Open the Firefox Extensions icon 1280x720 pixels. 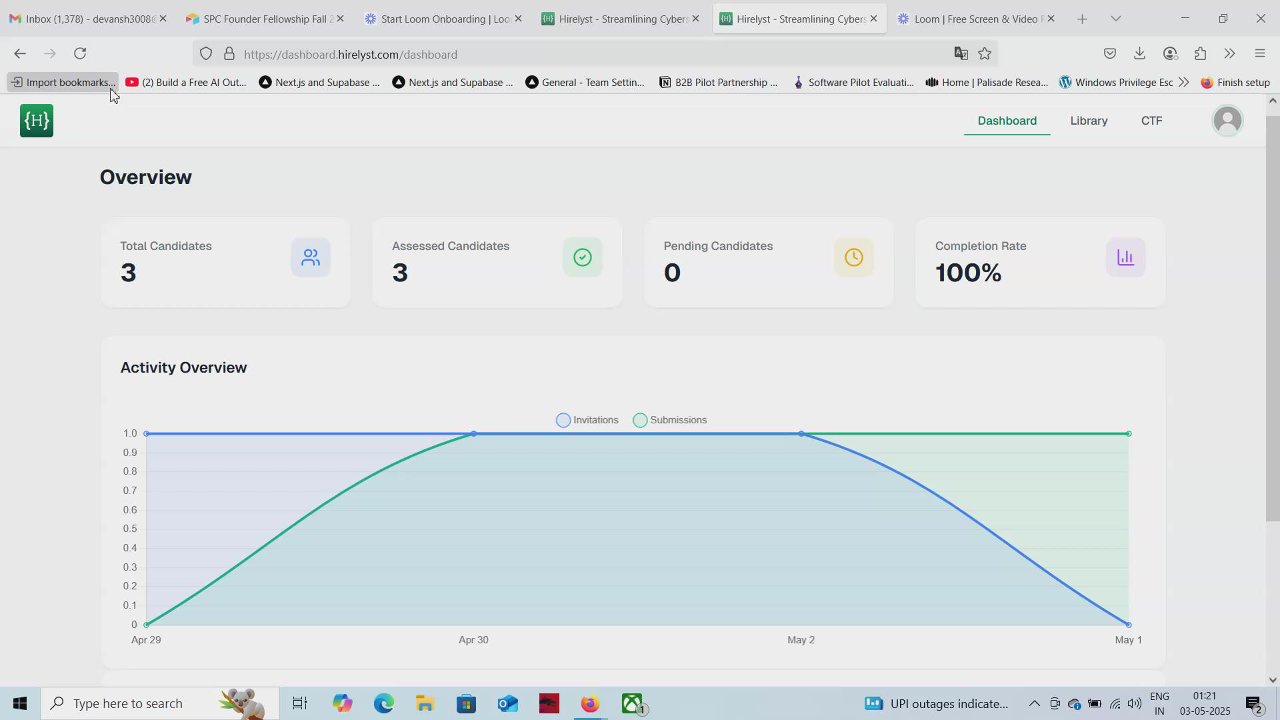click(1200, 54)
